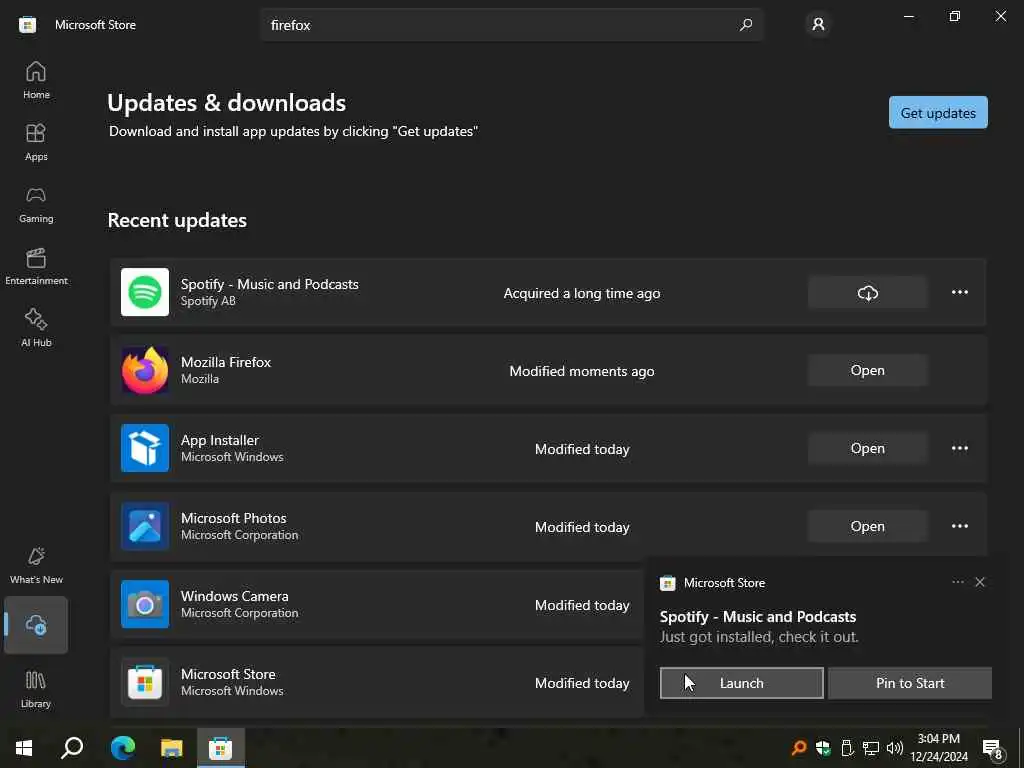Click 'Modified moments ago' status text
This screenshot has height=768, width=1024.
582,371
